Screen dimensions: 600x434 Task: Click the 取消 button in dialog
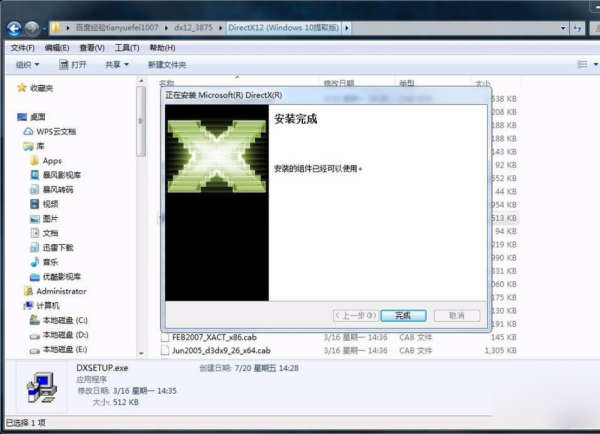tap(457, 315)
